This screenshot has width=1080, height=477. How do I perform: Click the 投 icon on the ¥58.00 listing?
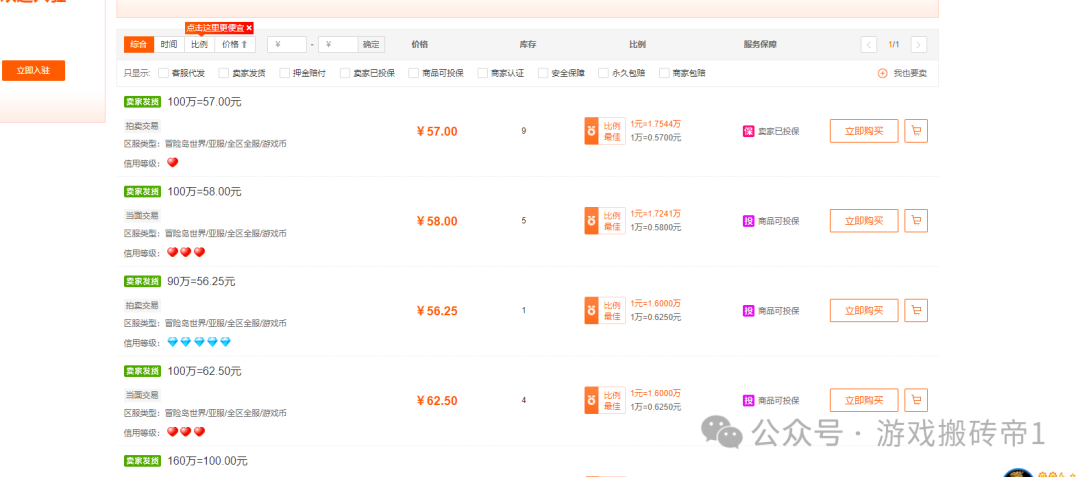coord(748,221)
